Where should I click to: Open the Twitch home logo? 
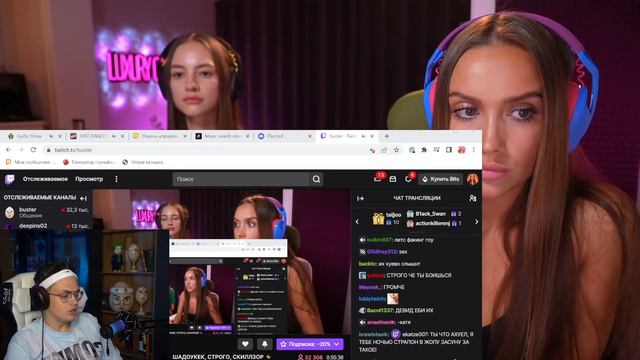coord(10,179)
